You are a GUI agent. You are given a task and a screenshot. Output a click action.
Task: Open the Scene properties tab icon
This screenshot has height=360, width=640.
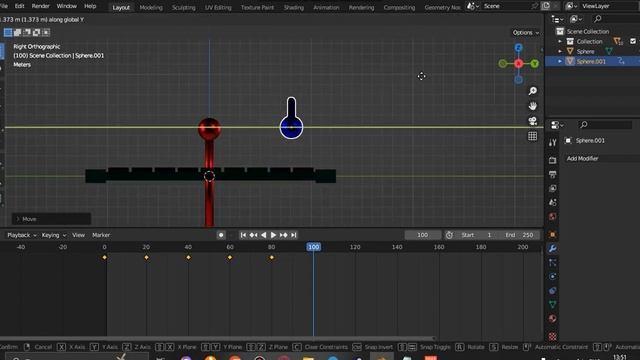tap(552, 202)
